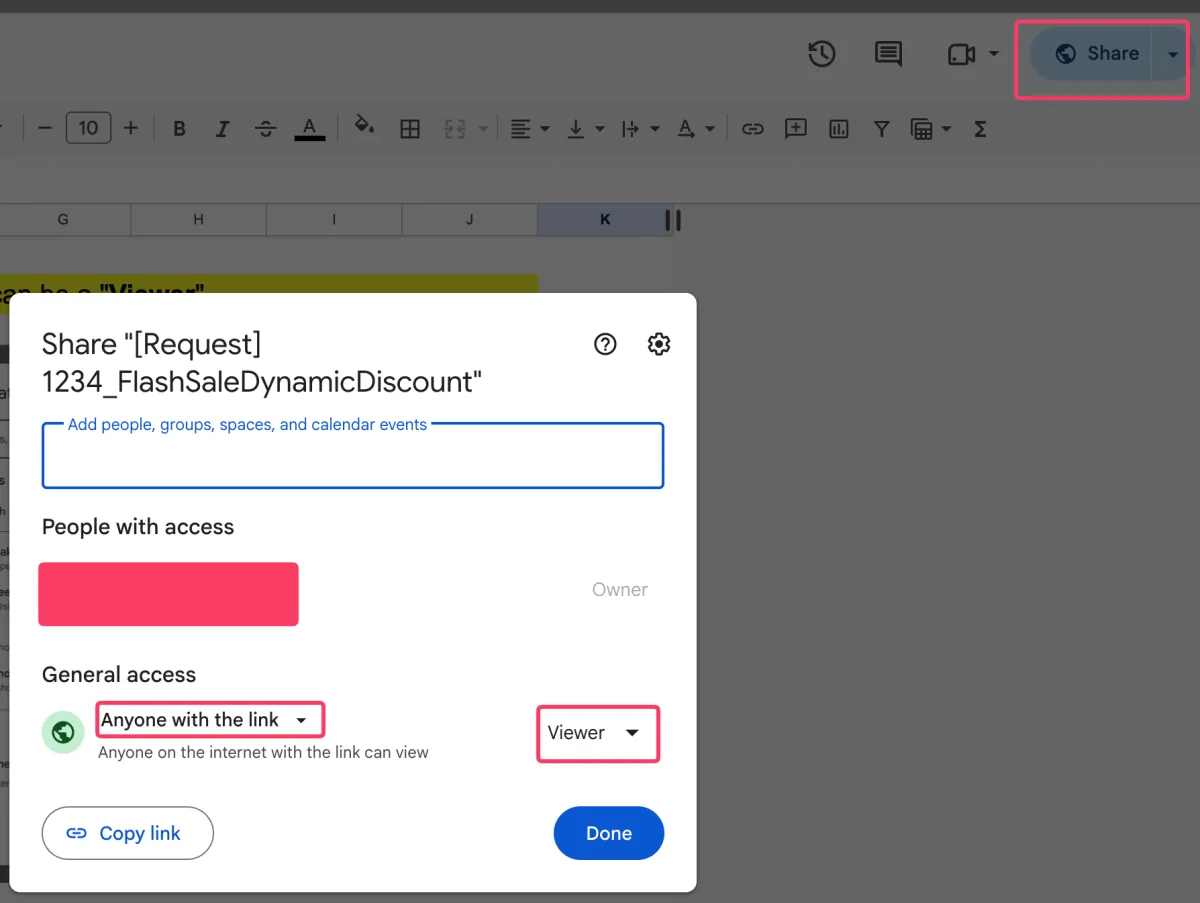1200x903 pixels.
Task: Toggle bold formatting
Action: coord(180,128)
